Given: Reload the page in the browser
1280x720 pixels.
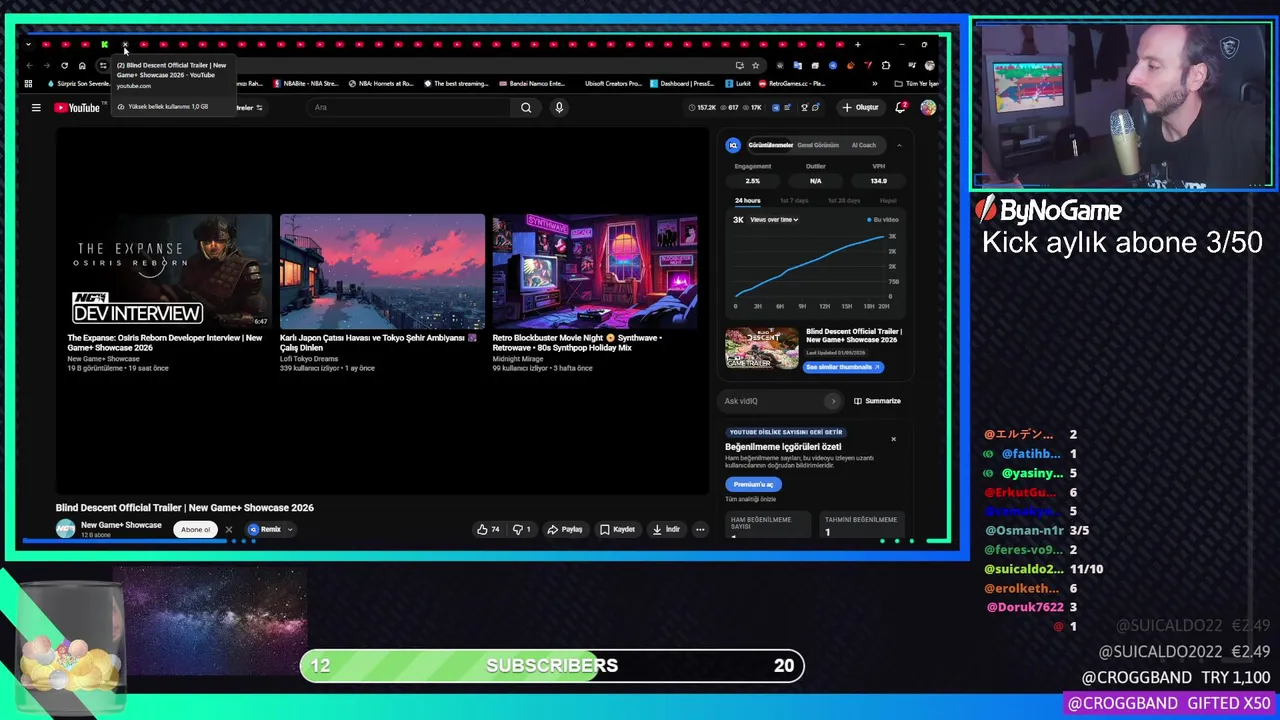Looking at the screenshot, I should pyautogui.click(x=64, y=65).
